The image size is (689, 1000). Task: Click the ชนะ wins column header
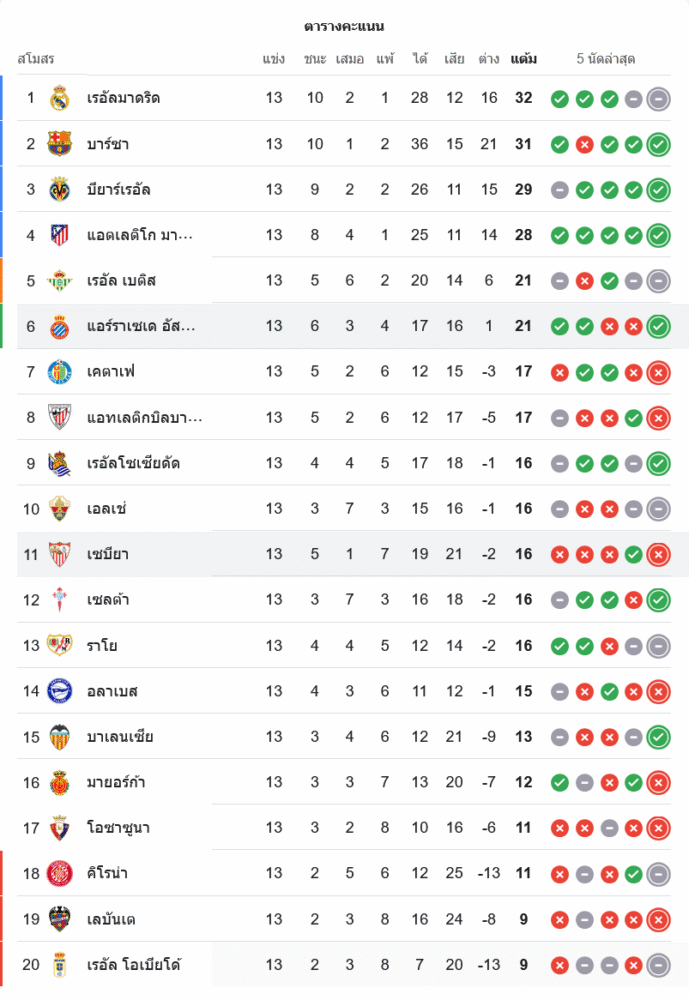[315, 59]
